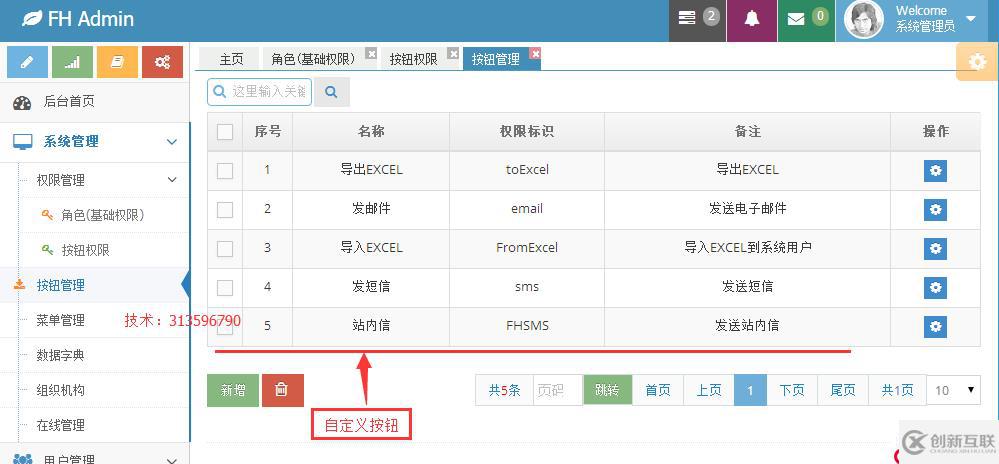Click the user avatar picture

click(x=863, y=20)
